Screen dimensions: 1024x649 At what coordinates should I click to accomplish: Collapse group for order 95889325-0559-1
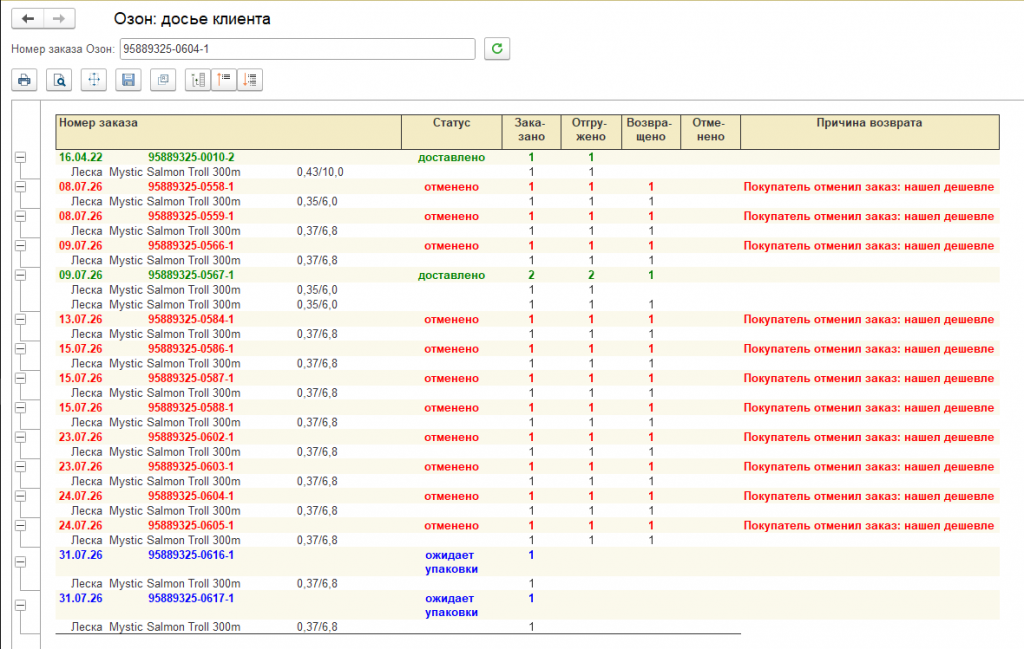point(21,216)
